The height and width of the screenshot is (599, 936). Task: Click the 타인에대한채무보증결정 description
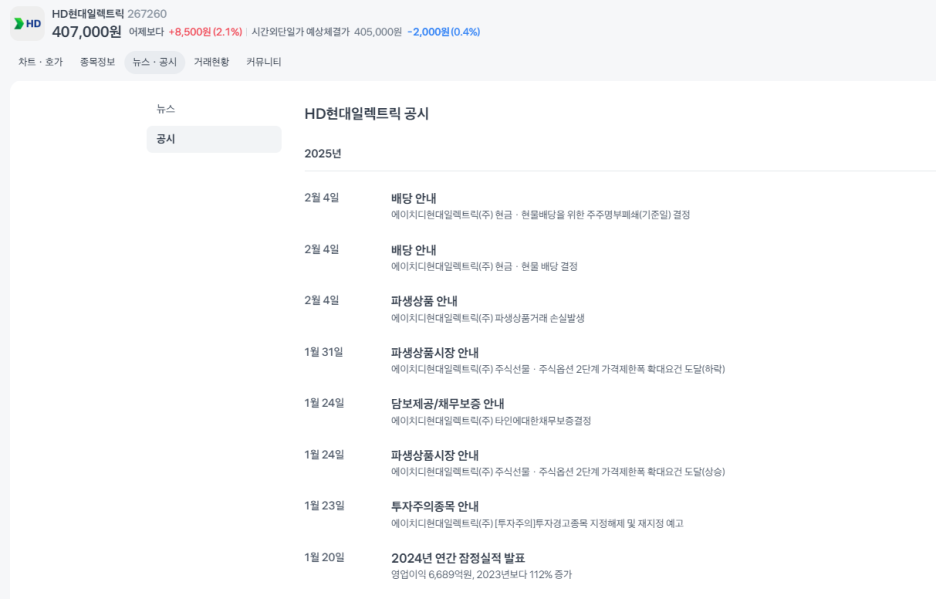pyautogui.click(x=491, y=421)
